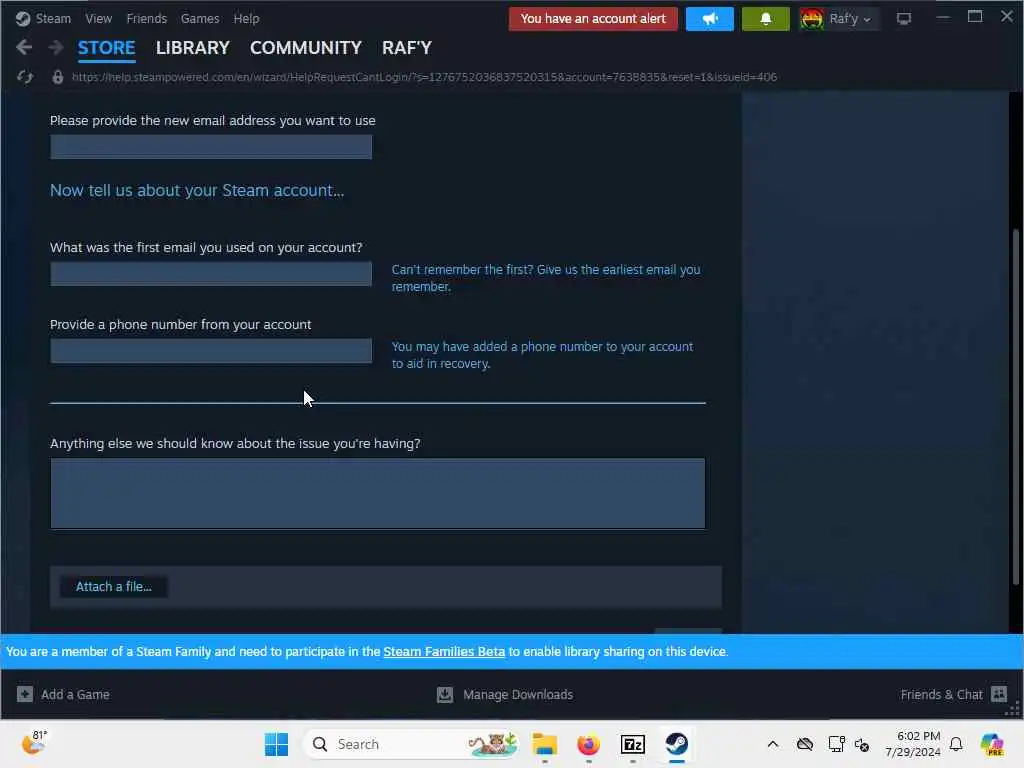The image size is (1024, 768).
Task: Click the Attach a file button
Action: point(114,586)
